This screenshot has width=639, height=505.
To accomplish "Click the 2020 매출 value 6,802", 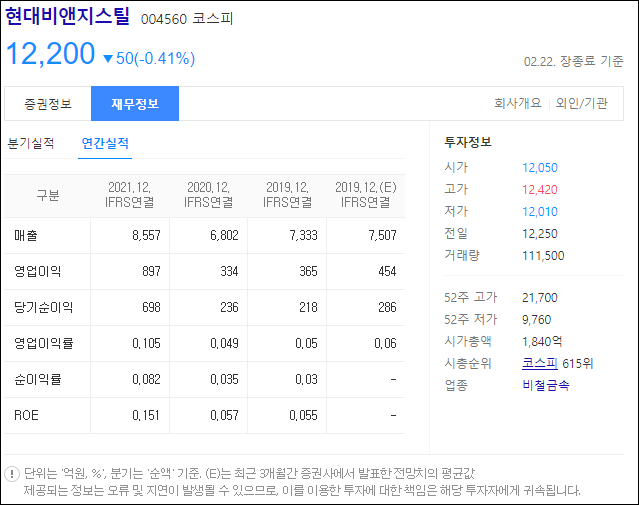I will (x=225, y=235).
